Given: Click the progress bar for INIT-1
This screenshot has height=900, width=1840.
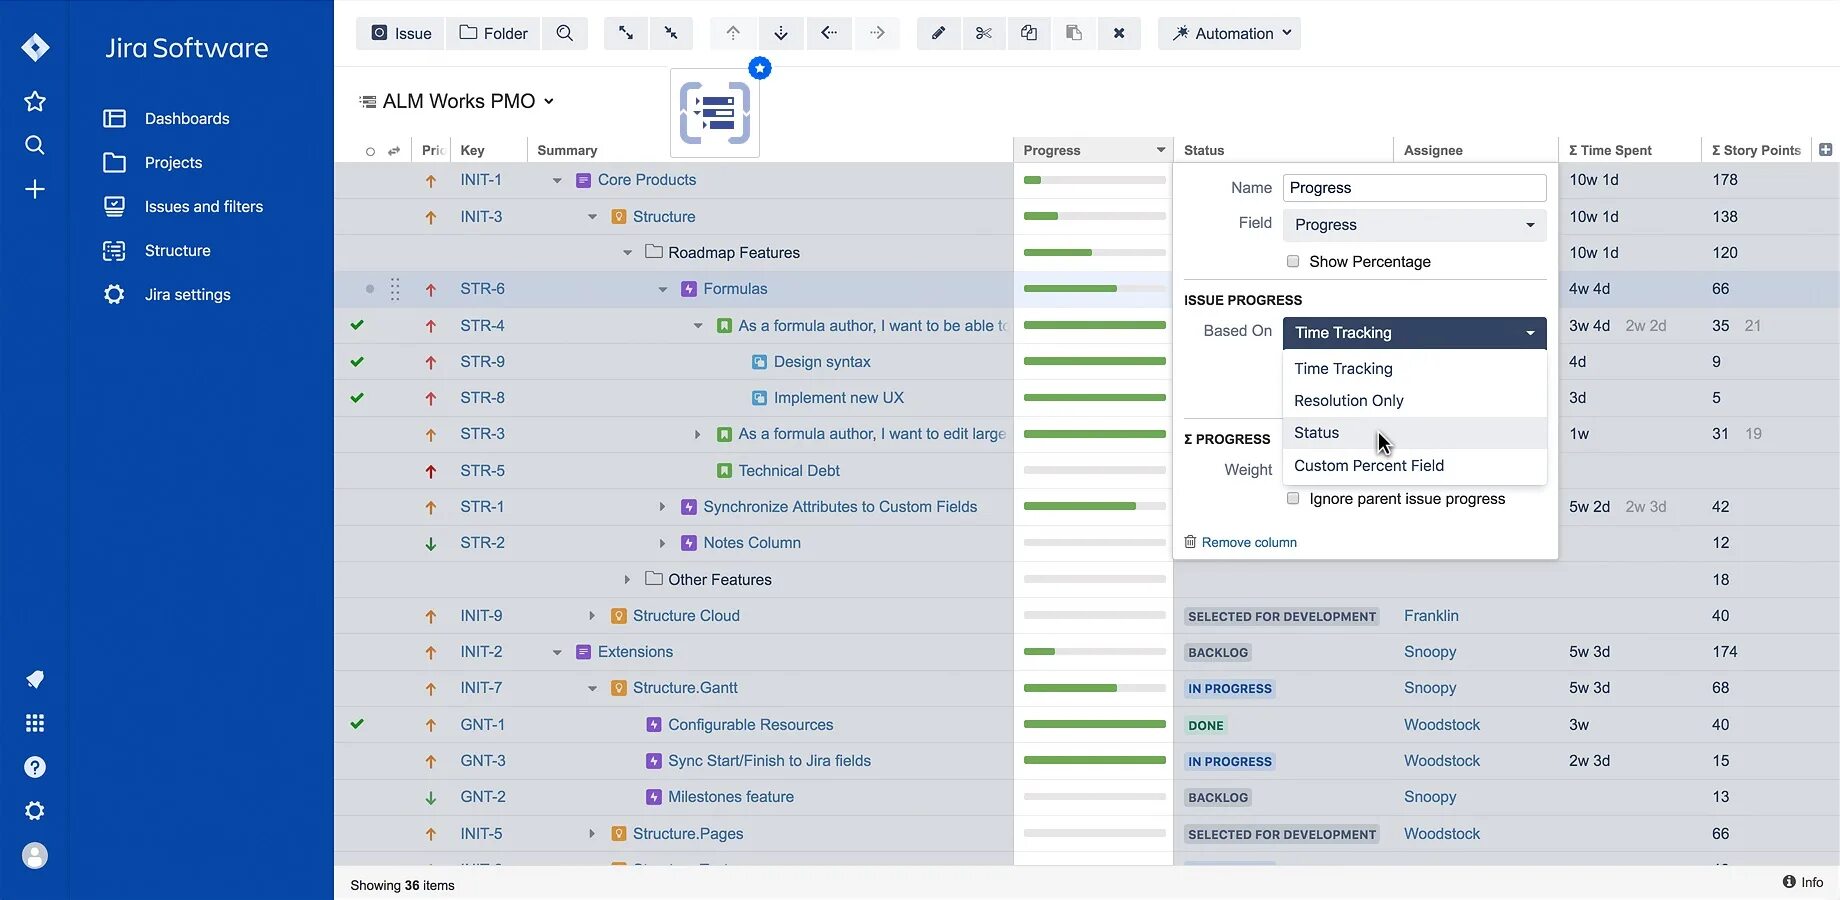Looking at the screenshot, I should 1094,180.
